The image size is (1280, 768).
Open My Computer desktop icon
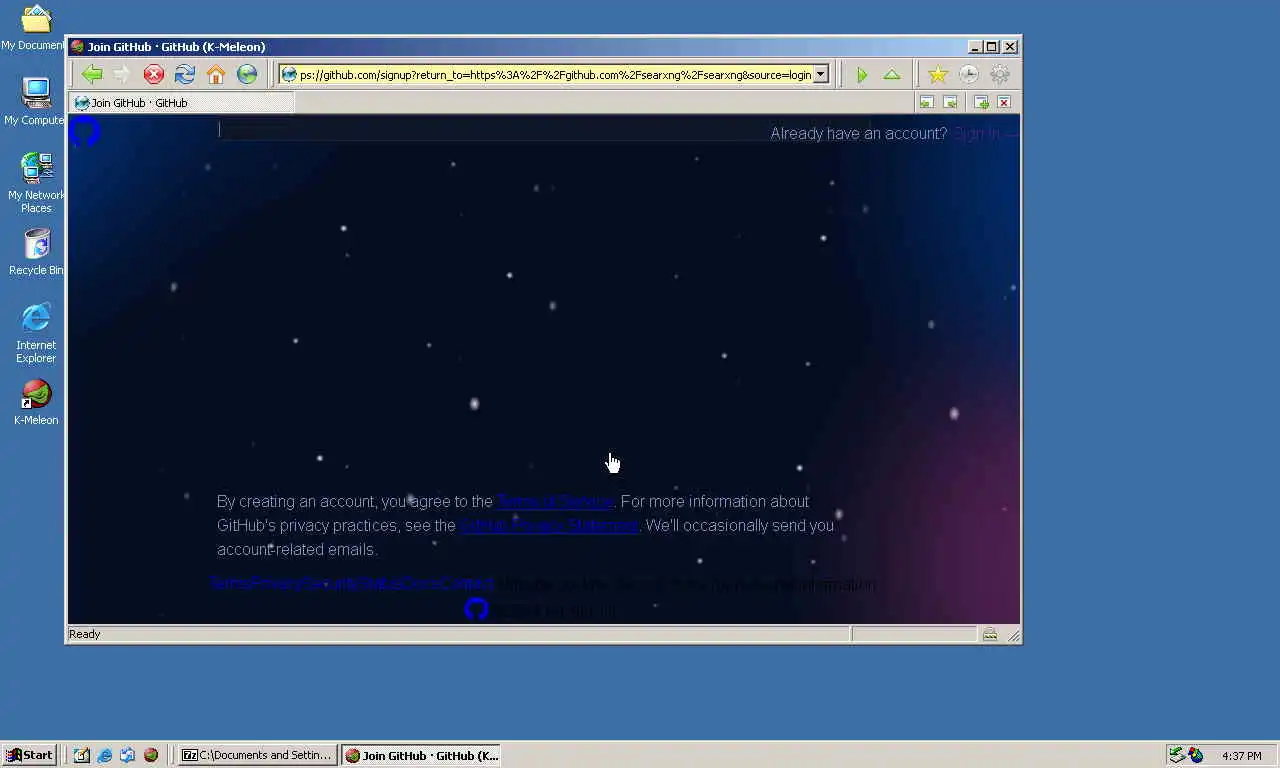(36, 101)
